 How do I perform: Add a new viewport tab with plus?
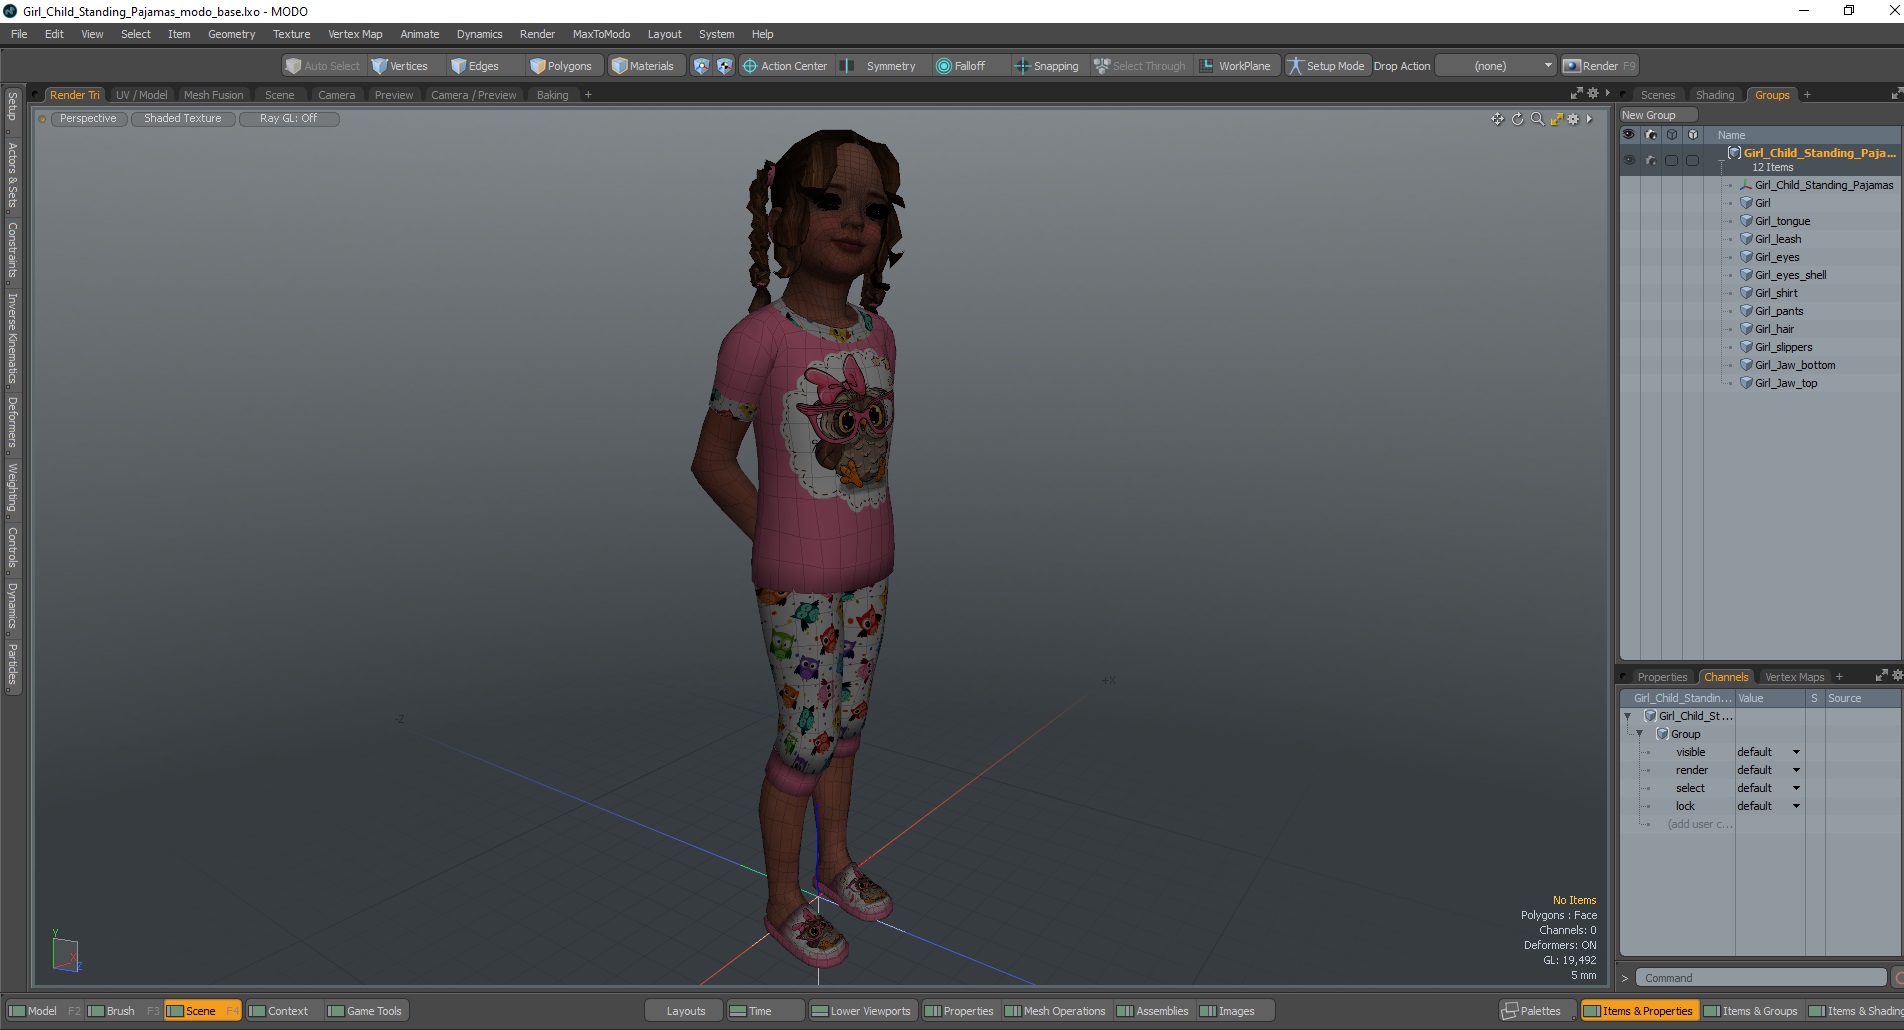[588, 95]
